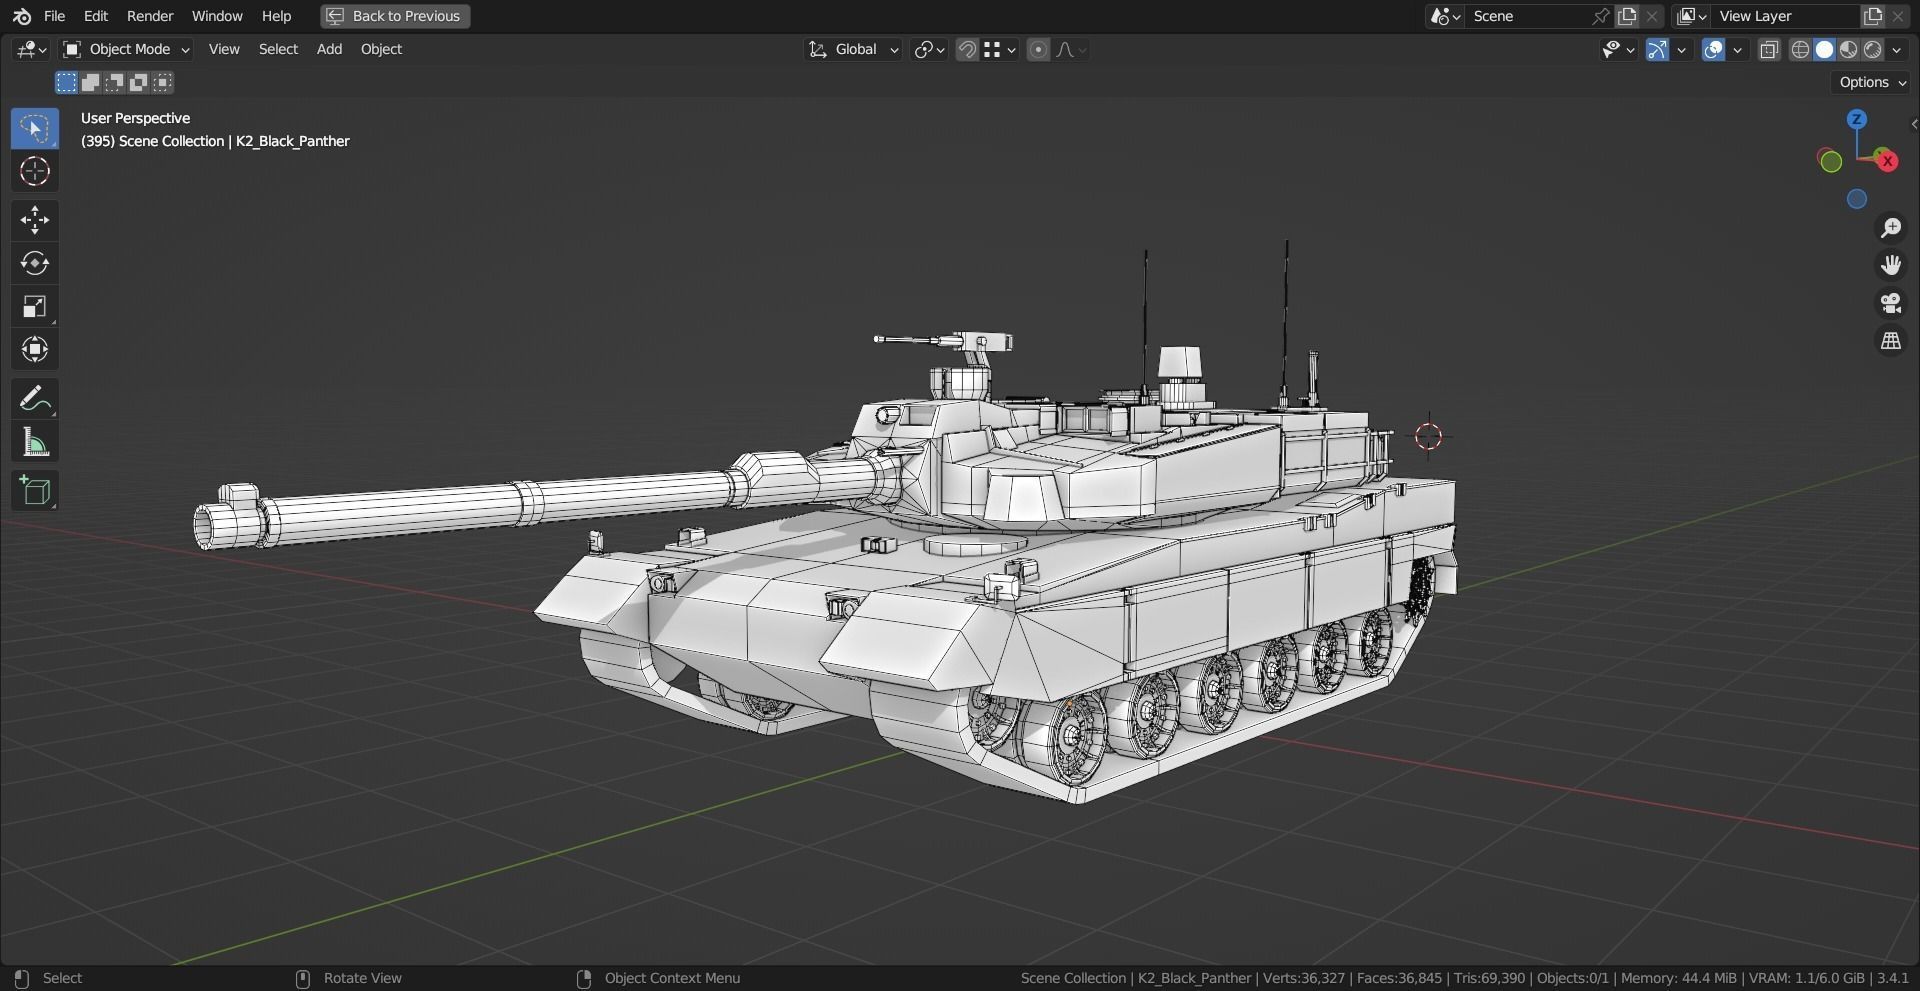Toggle the camera view icon
The height and width of the screenshot is (991, 1920).
tap(1891, 303)
